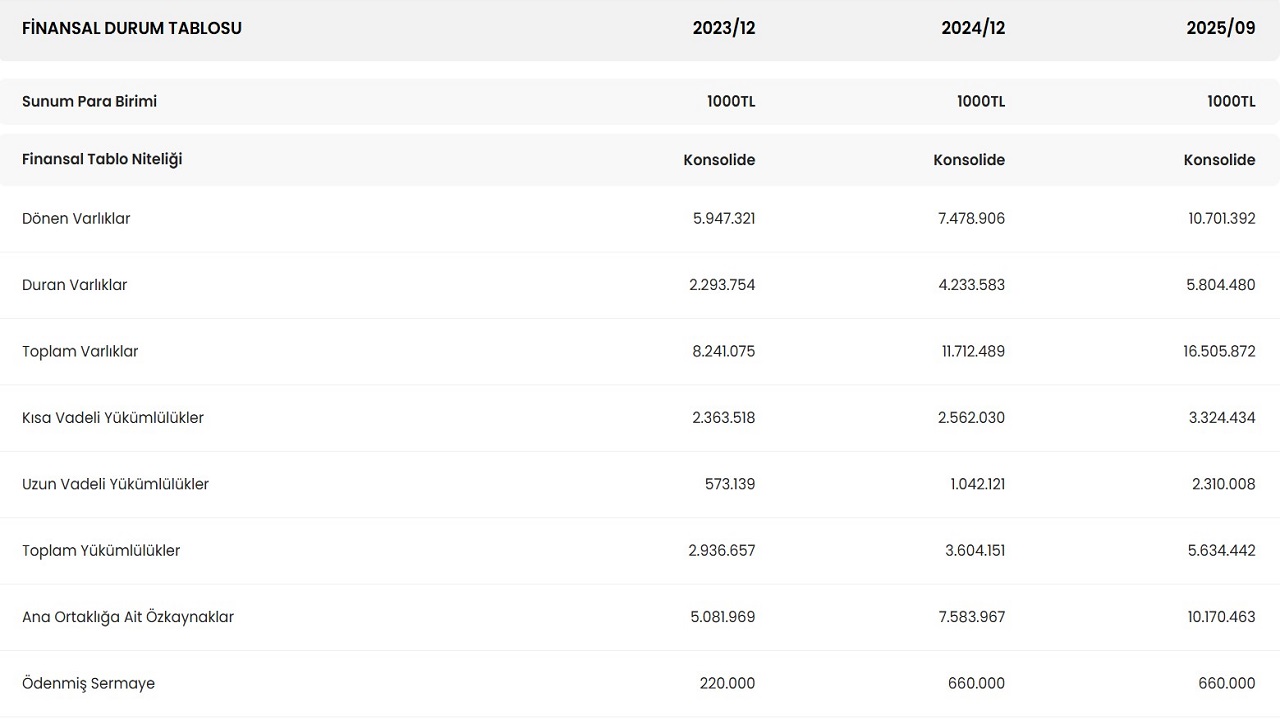Click the Toplam Yükümlülükler row label
Screen dimensions: 1280x720
(101, 551)
